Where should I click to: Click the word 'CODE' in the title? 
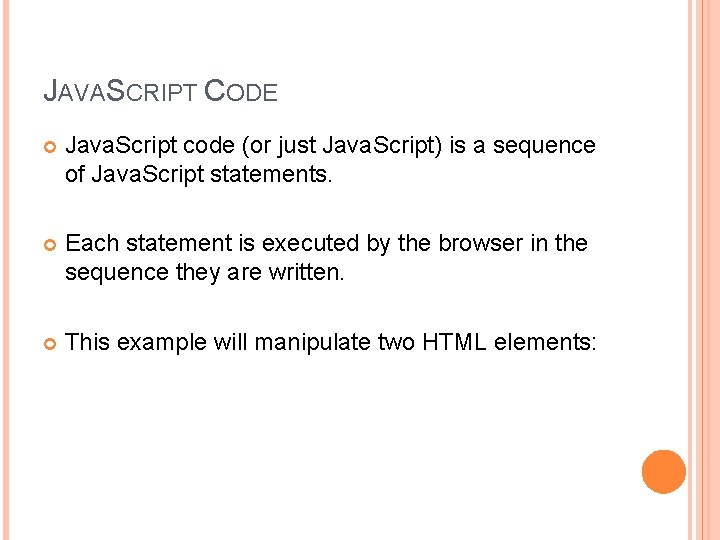point(240,92)
